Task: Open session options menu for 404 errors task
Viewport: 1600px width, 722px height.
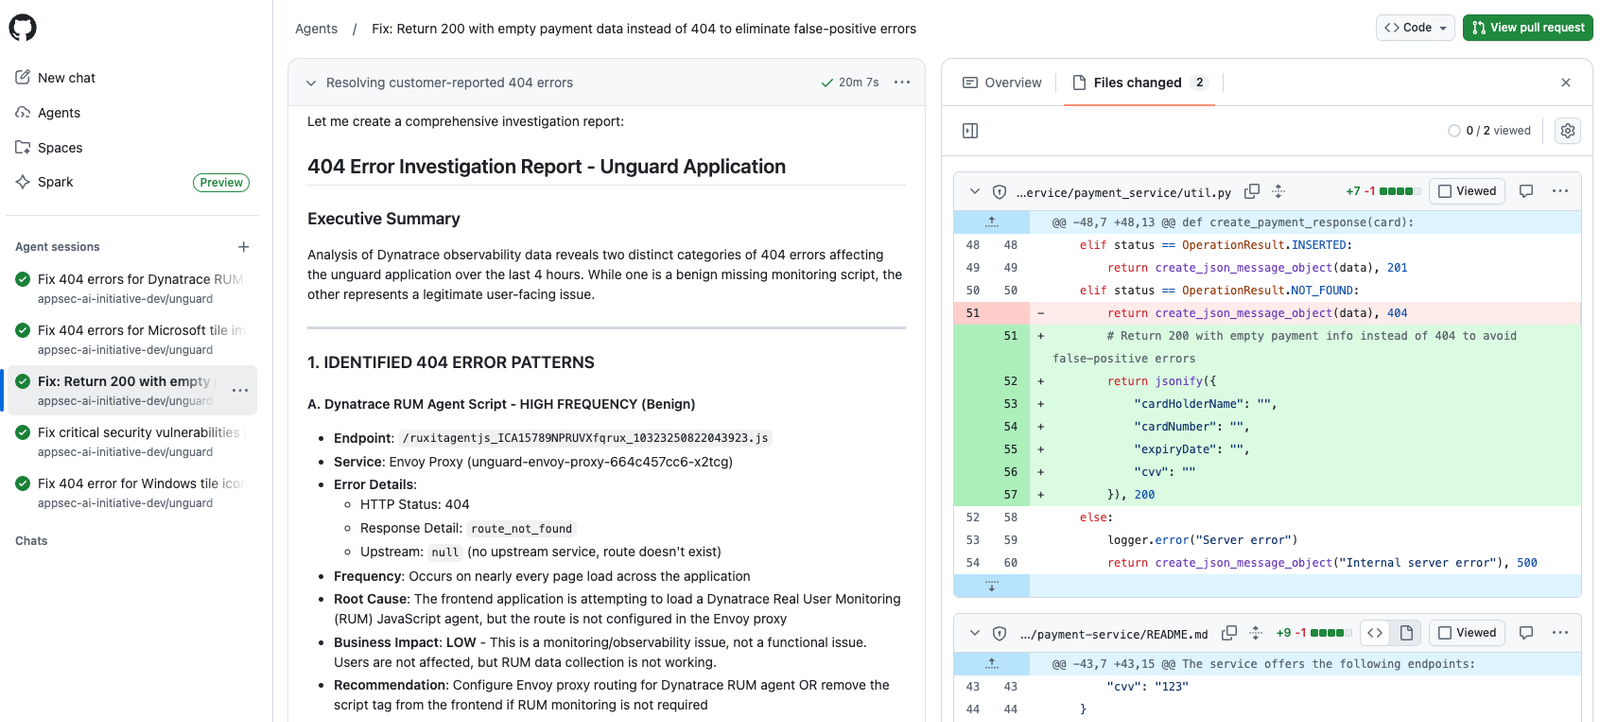Action: point(902,82)
